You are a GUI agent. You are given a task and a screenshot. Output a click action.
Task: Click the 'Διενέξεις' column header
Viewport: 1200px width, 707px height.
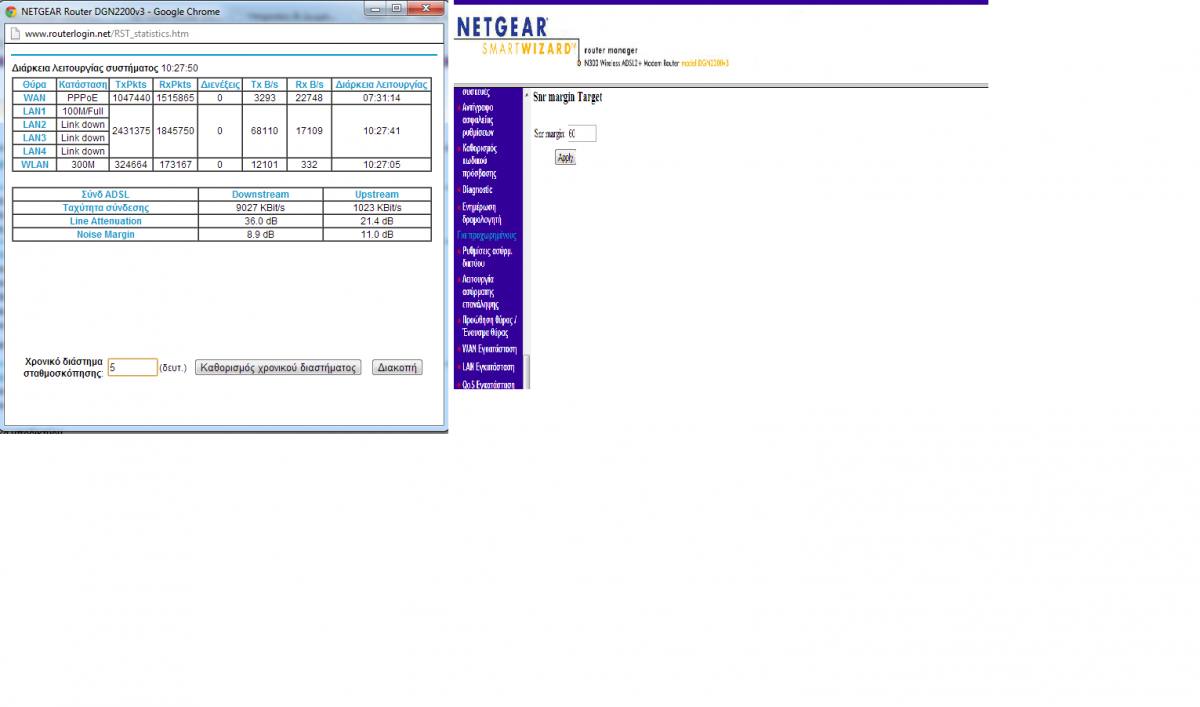point(220,85)
